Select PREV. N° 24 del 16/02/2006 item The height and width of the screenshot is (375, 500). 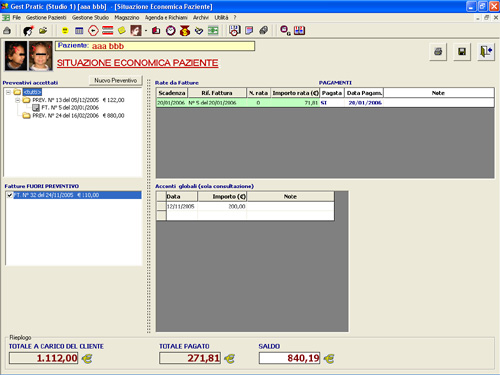78,116
